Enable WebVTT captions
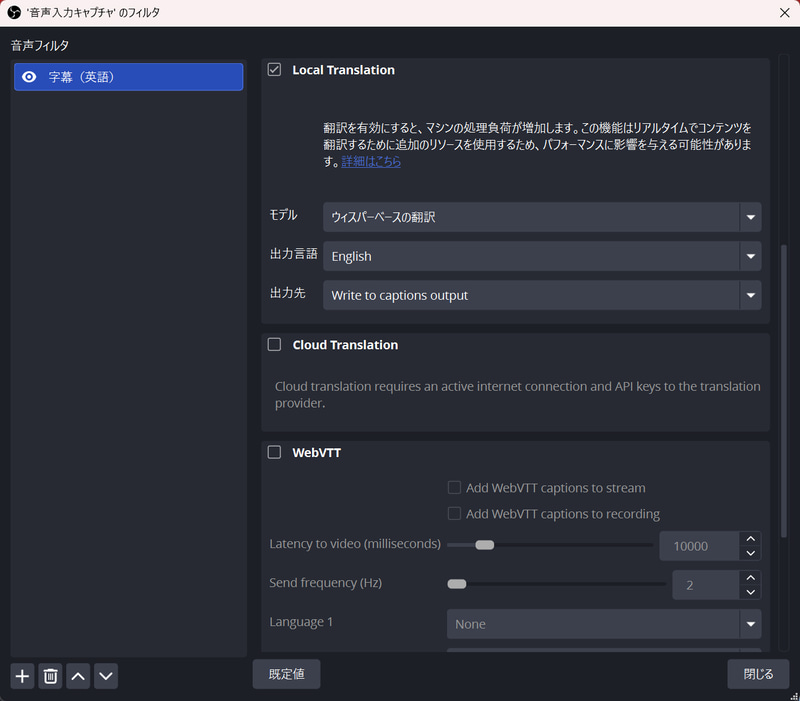The height and width of the screenshot is (701, 800). click(x=274, y=452)
